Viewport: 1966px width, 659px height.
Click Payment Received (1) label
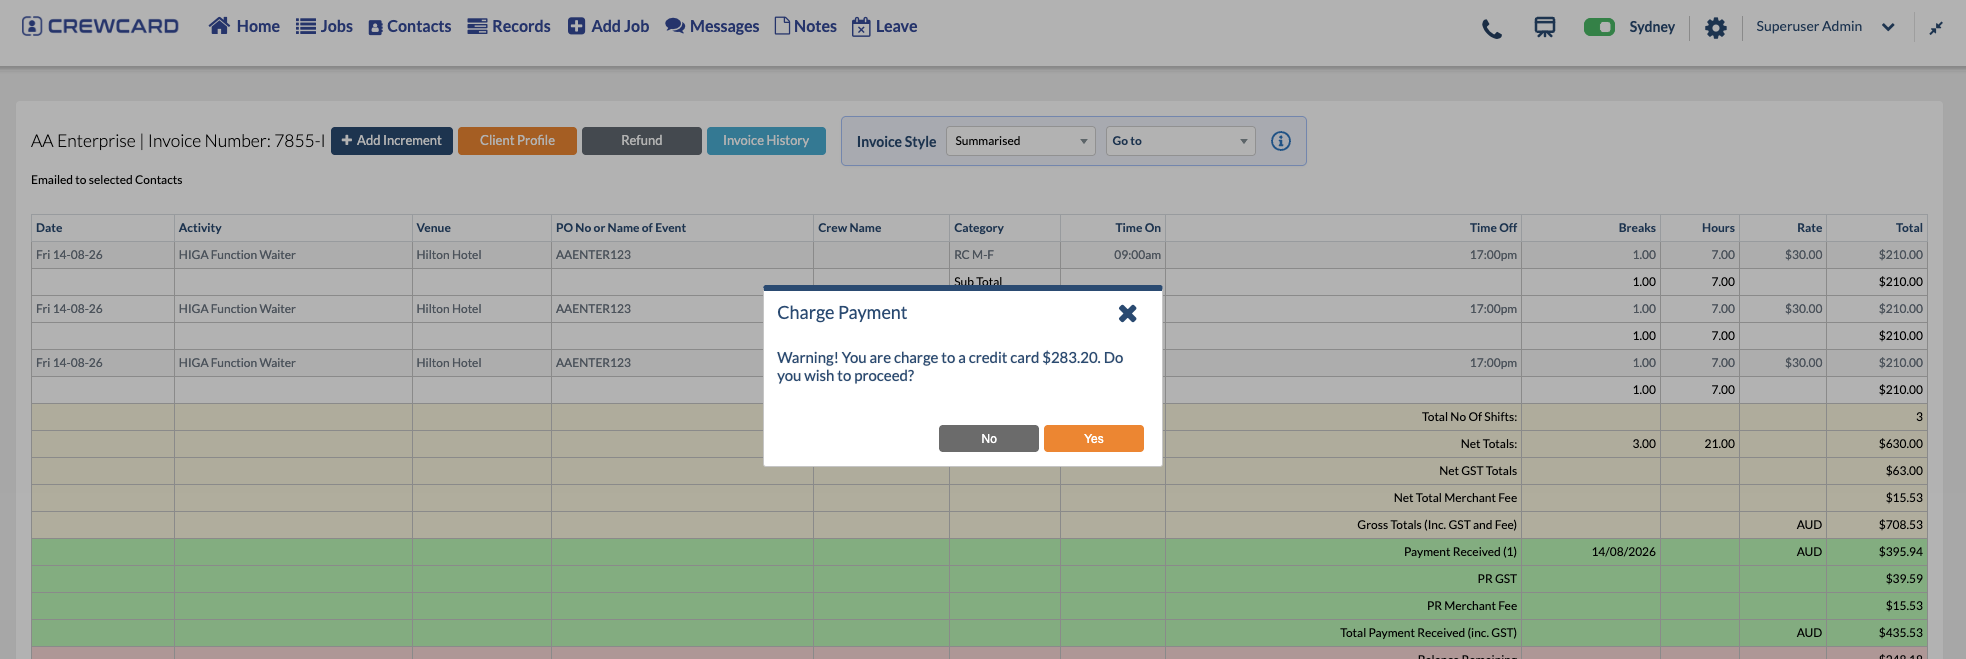(x=1460, y=552)
